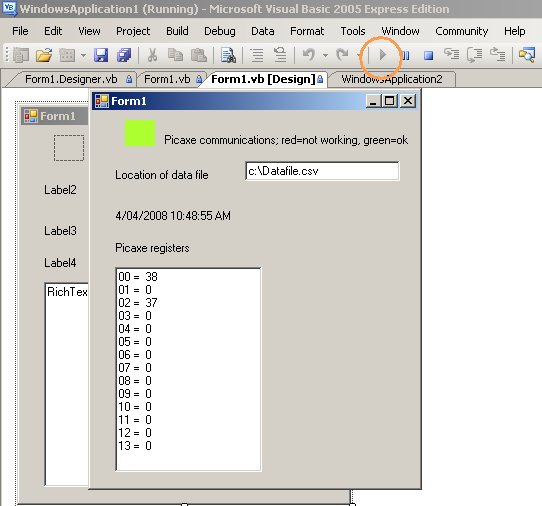Screen dimensions: 542x506
Task: Click the Solution Explorer toolbar icon
Action: [x=526, y=55]
